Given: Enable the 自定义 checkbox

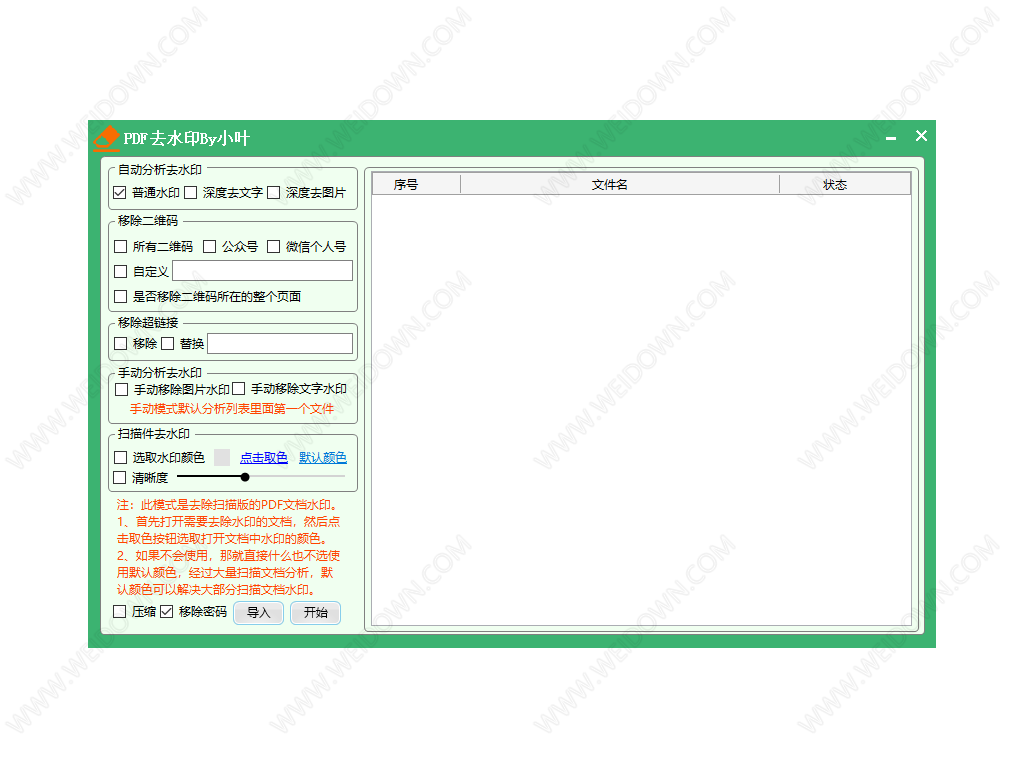Looking at the screenshot, I should [x=120, y=272].
